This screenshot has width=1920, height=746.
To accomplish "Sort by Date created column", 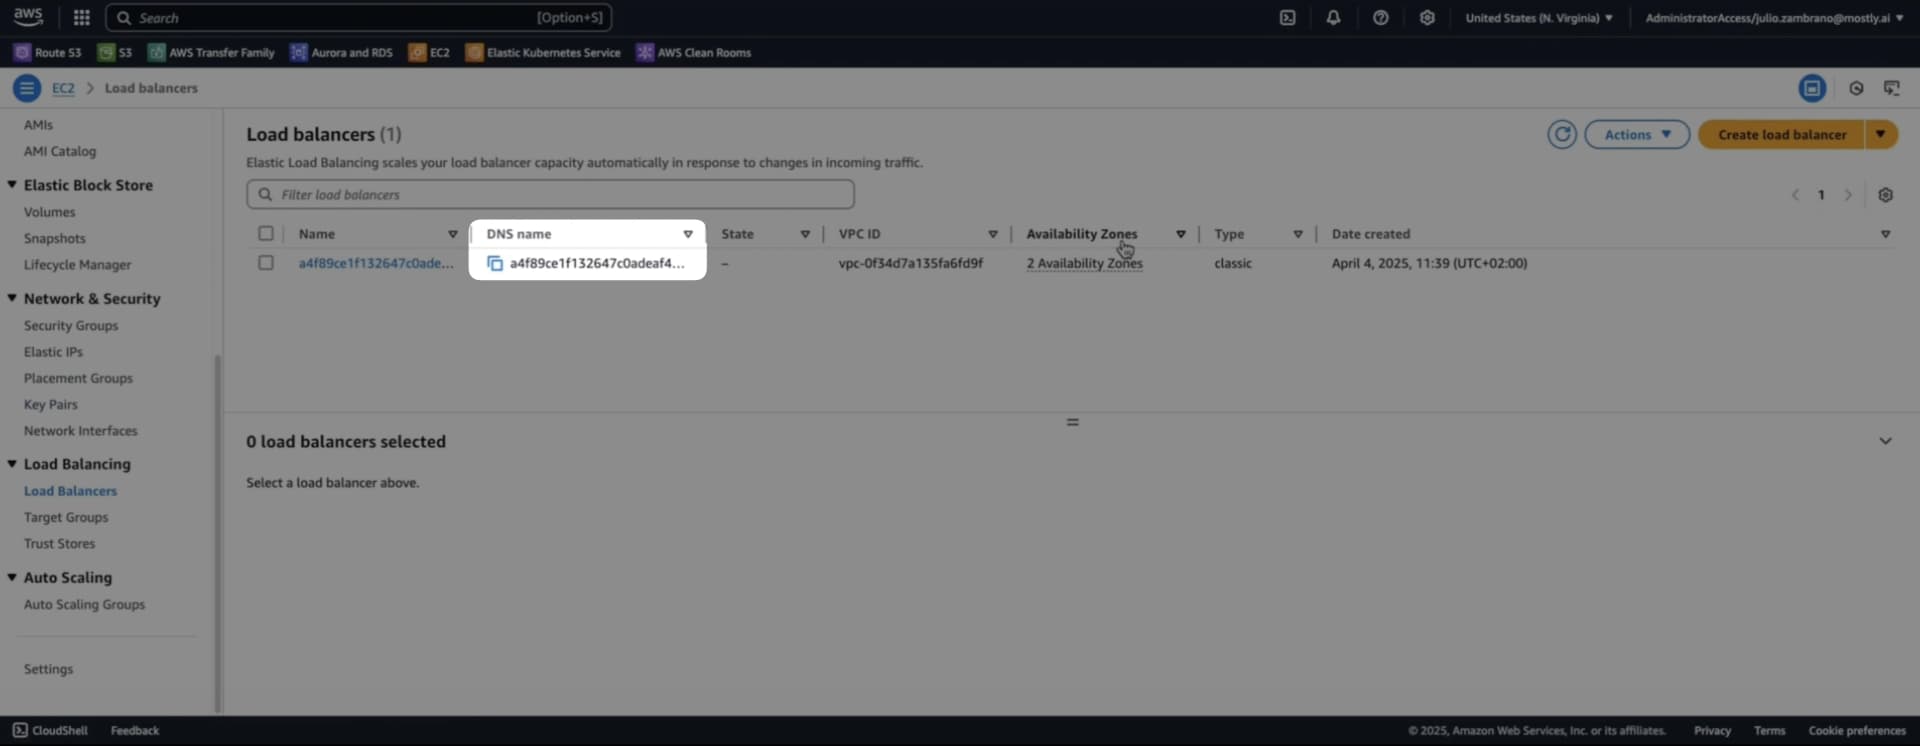I will [x=1885, y=234].
